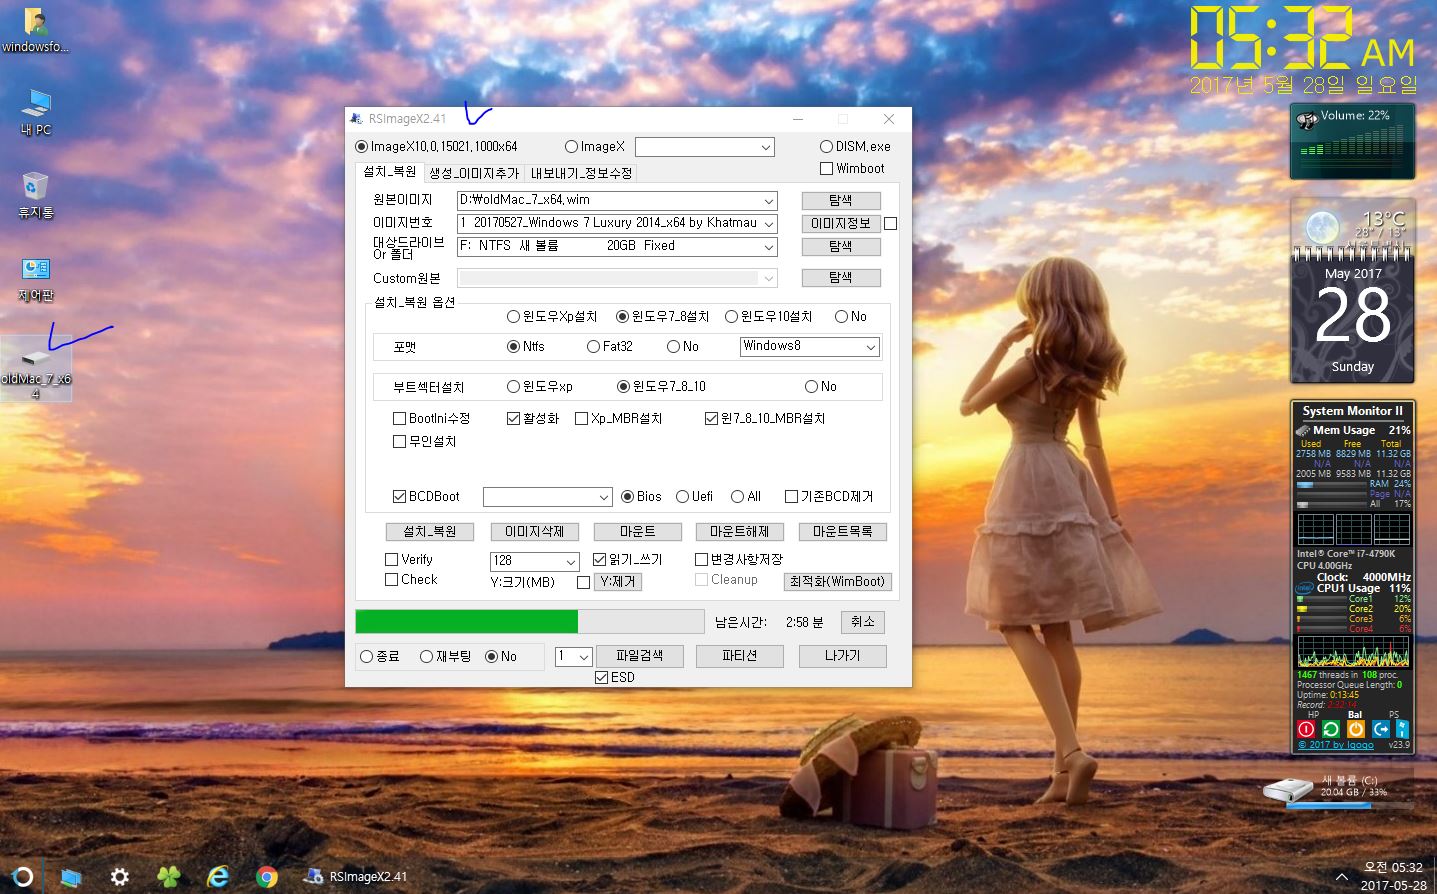This screenshot has height=894, width=1437.
Task: Click the 이미지정보 button
Action: point(841,223)
